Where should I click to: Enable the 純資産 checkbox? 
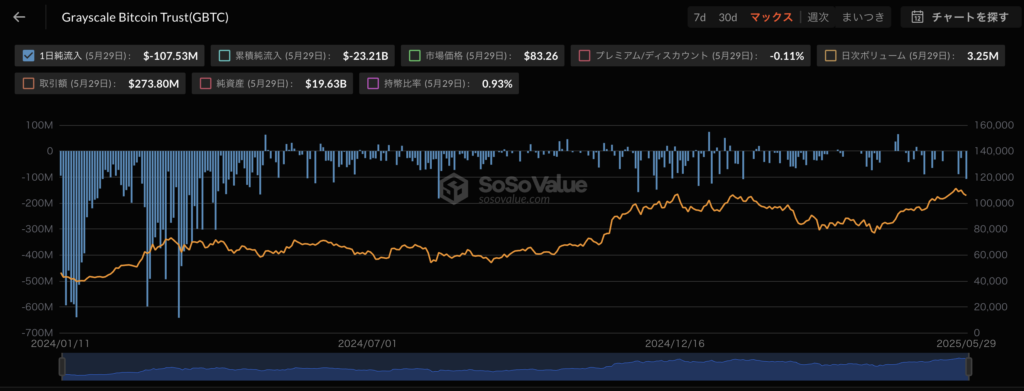tap(205, 84)
